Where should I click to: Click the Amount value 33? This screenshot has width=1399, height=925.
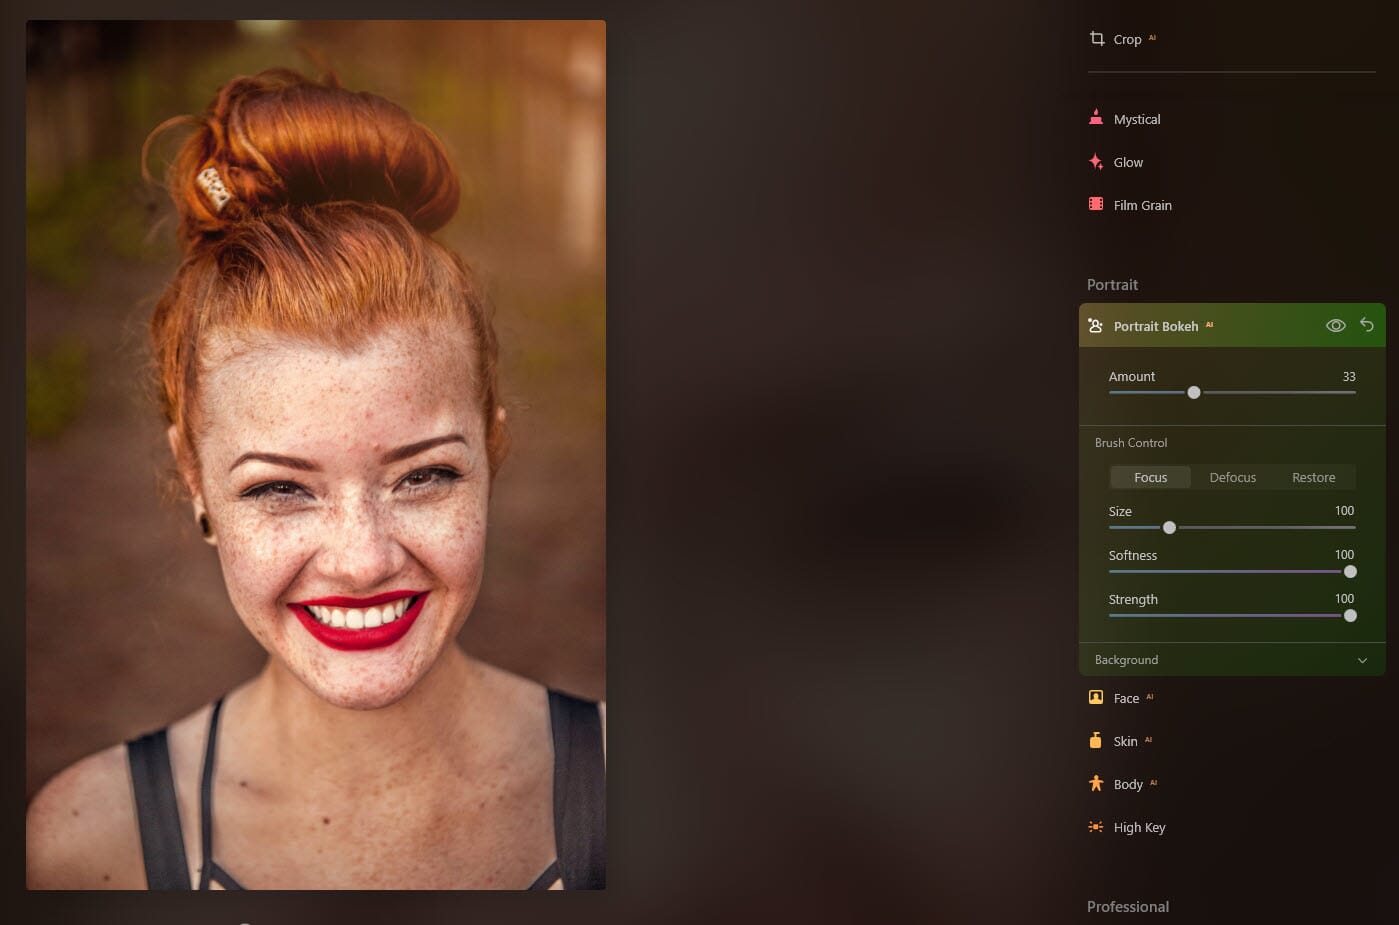point(1349,377)
